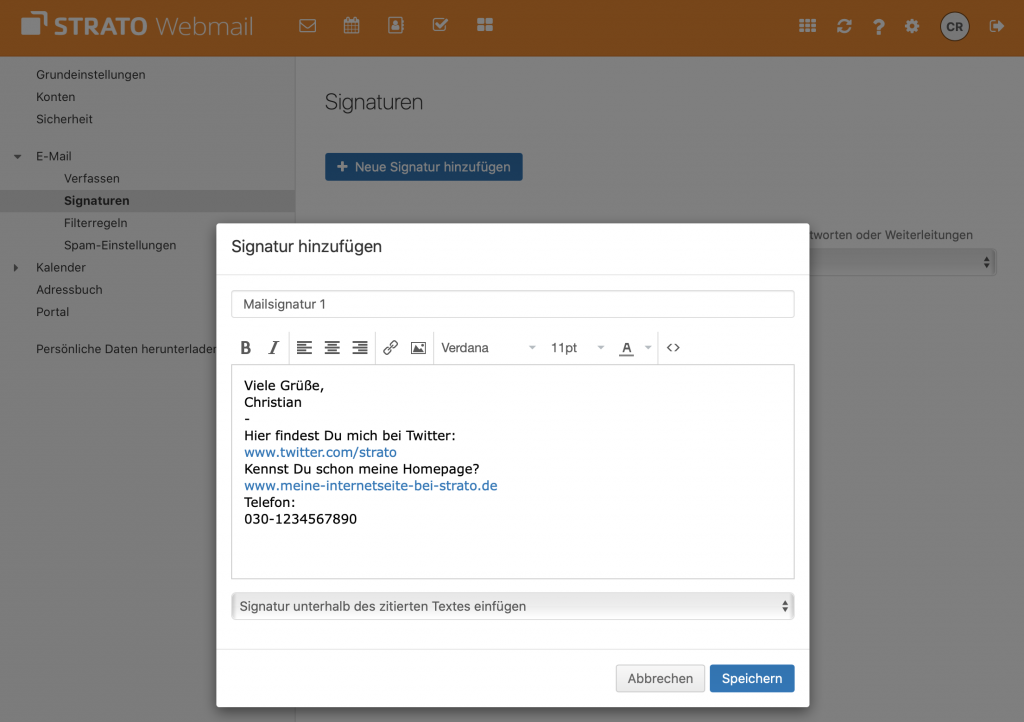Click 'Kennst Du schon meine Homepage?' text
The image size is (1024, 722).
362,469
